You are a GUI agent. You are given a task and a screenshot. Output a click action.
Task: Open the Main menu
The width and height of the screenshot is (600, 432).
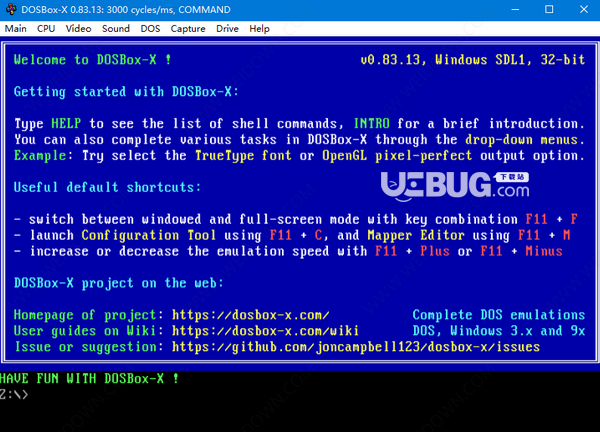pos(16,29)
